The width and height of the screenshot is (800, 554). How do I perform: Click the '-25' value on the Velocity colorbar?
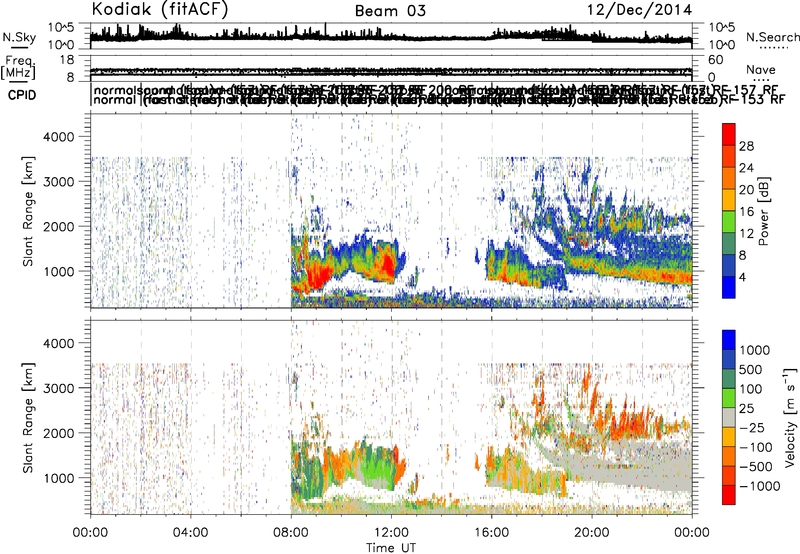coord(752,428)
